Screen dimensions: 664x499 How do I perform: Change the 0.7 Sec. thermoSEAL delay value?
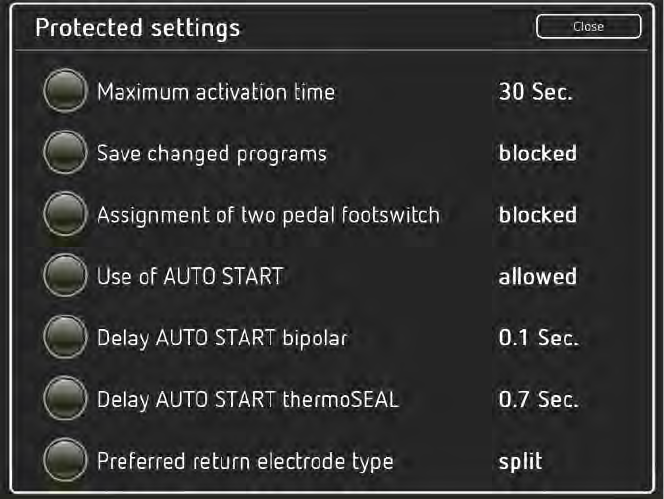tap(538, 400)
